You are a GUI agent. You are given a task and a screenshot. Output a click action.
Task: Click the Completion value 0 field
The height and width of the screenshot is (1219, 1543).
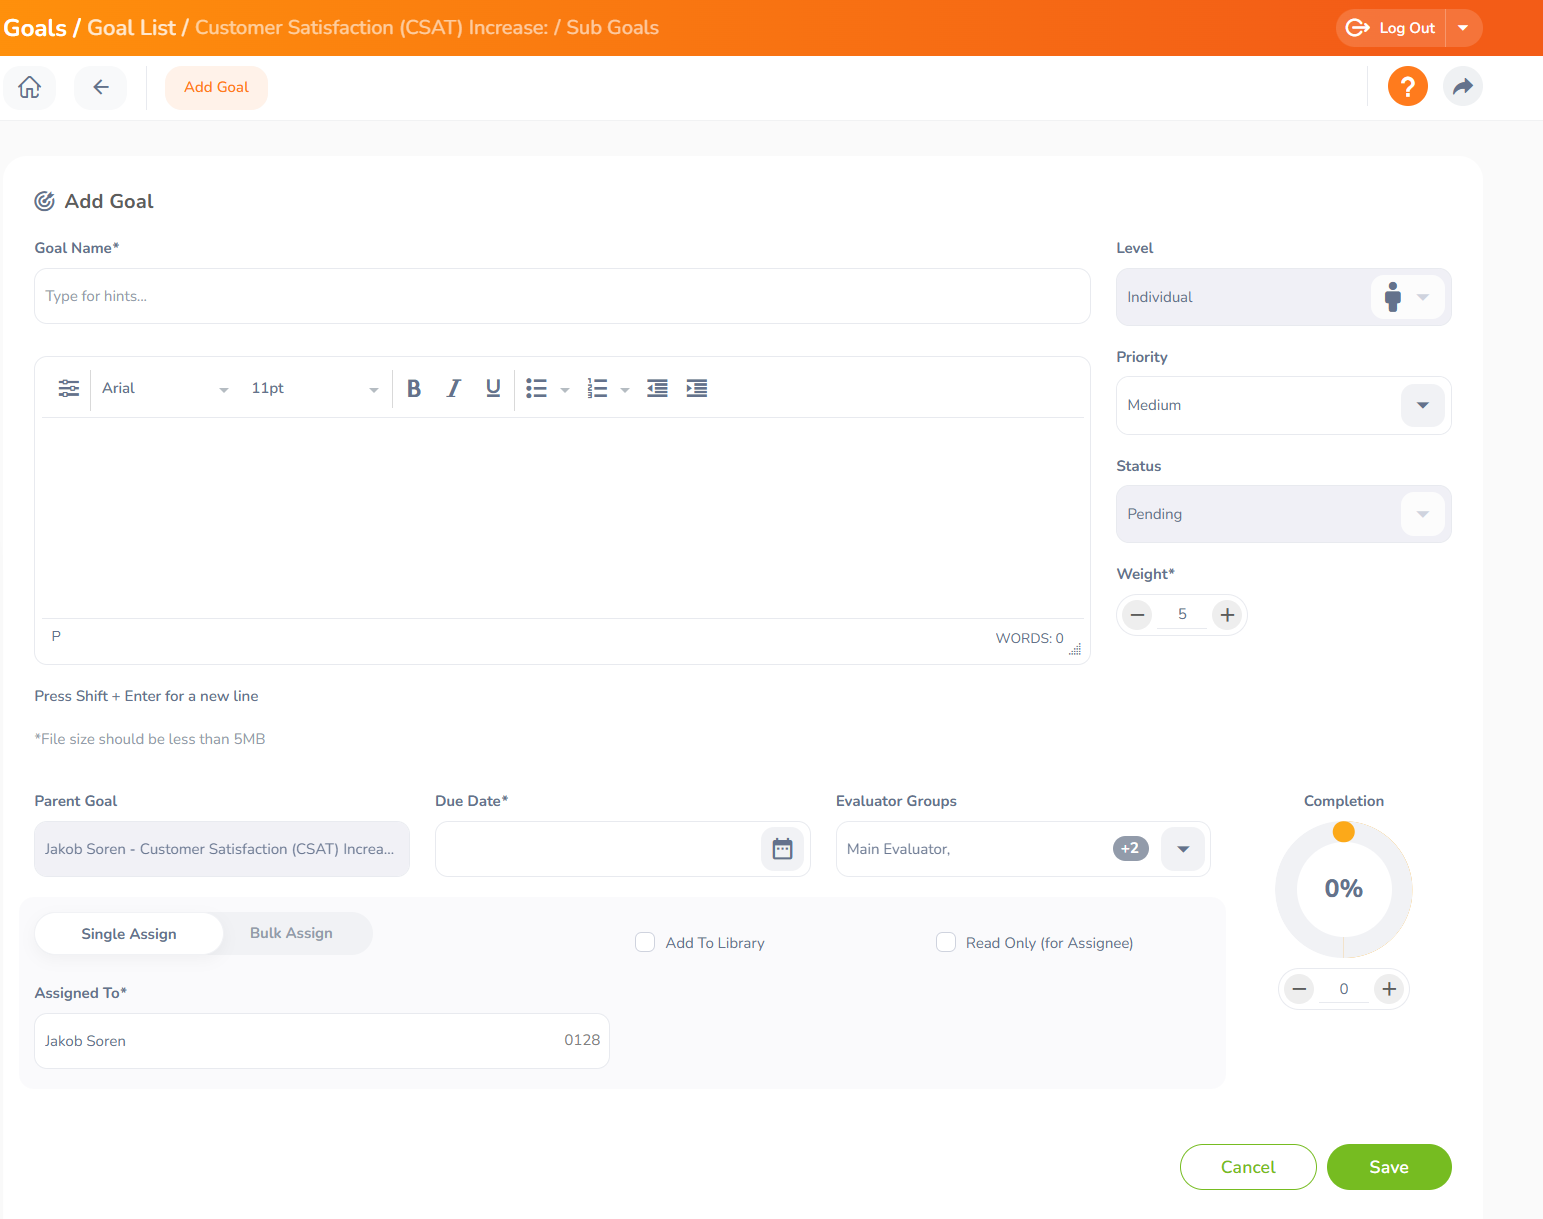point(1344,989)
